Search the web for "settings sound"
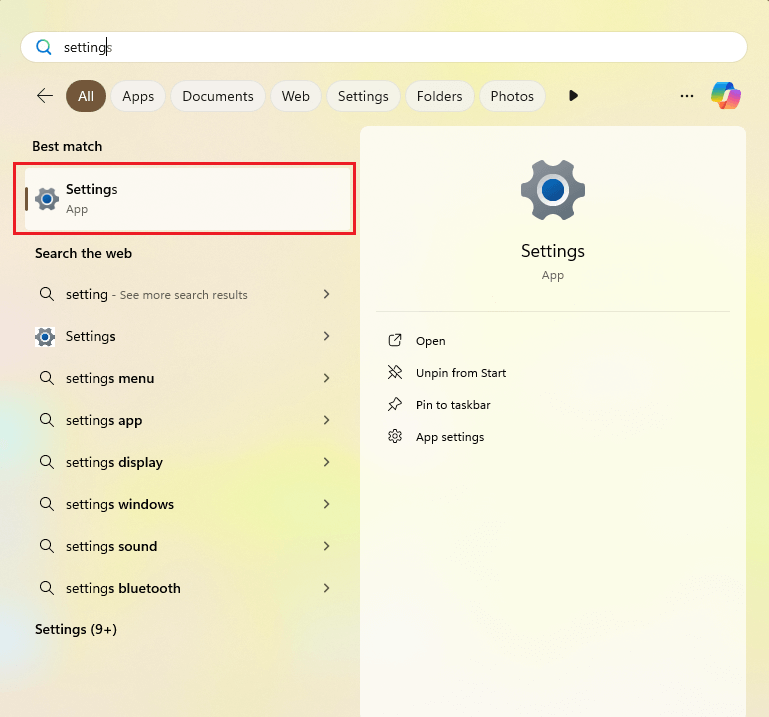 (184, 546)
